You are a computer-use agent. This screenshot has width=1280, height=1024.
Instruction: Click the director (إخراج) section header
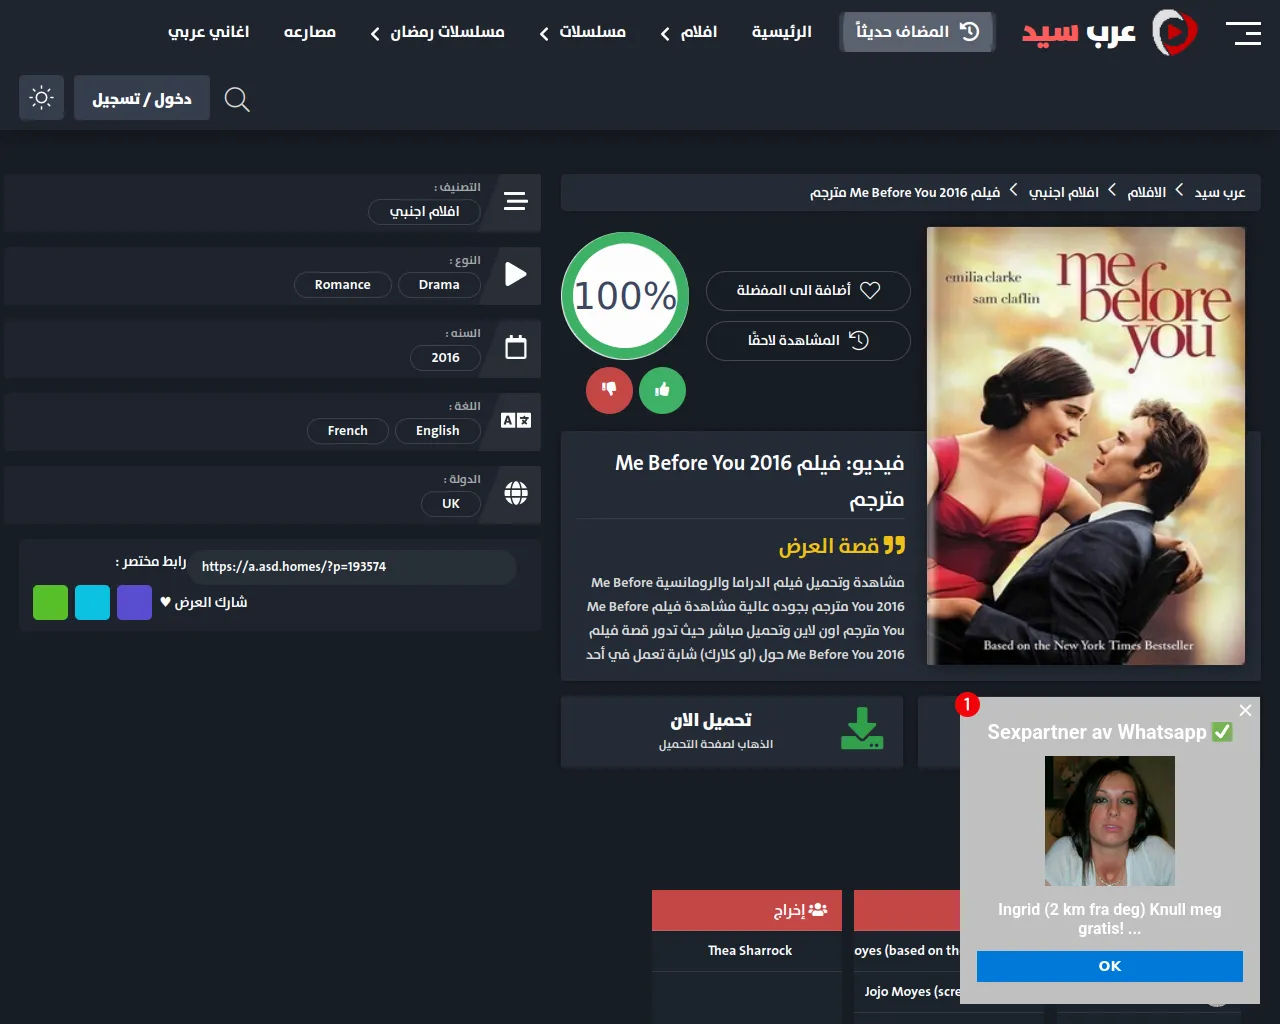747,911
